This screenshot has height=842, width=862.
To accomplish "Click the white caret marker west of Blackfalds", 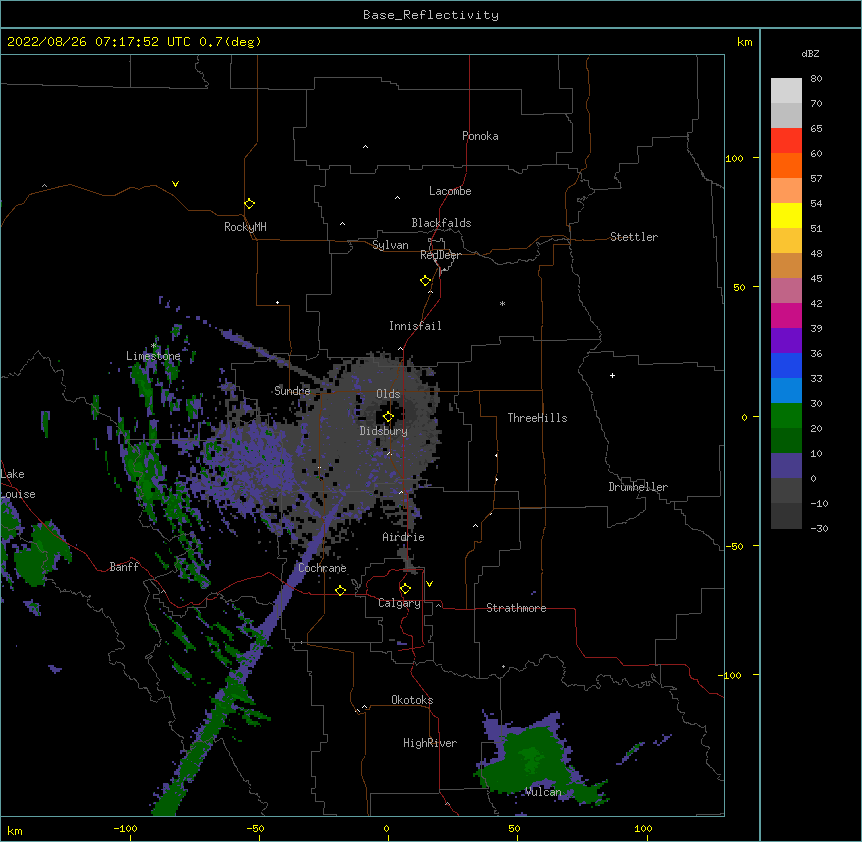I will click(x=342, y=224).
